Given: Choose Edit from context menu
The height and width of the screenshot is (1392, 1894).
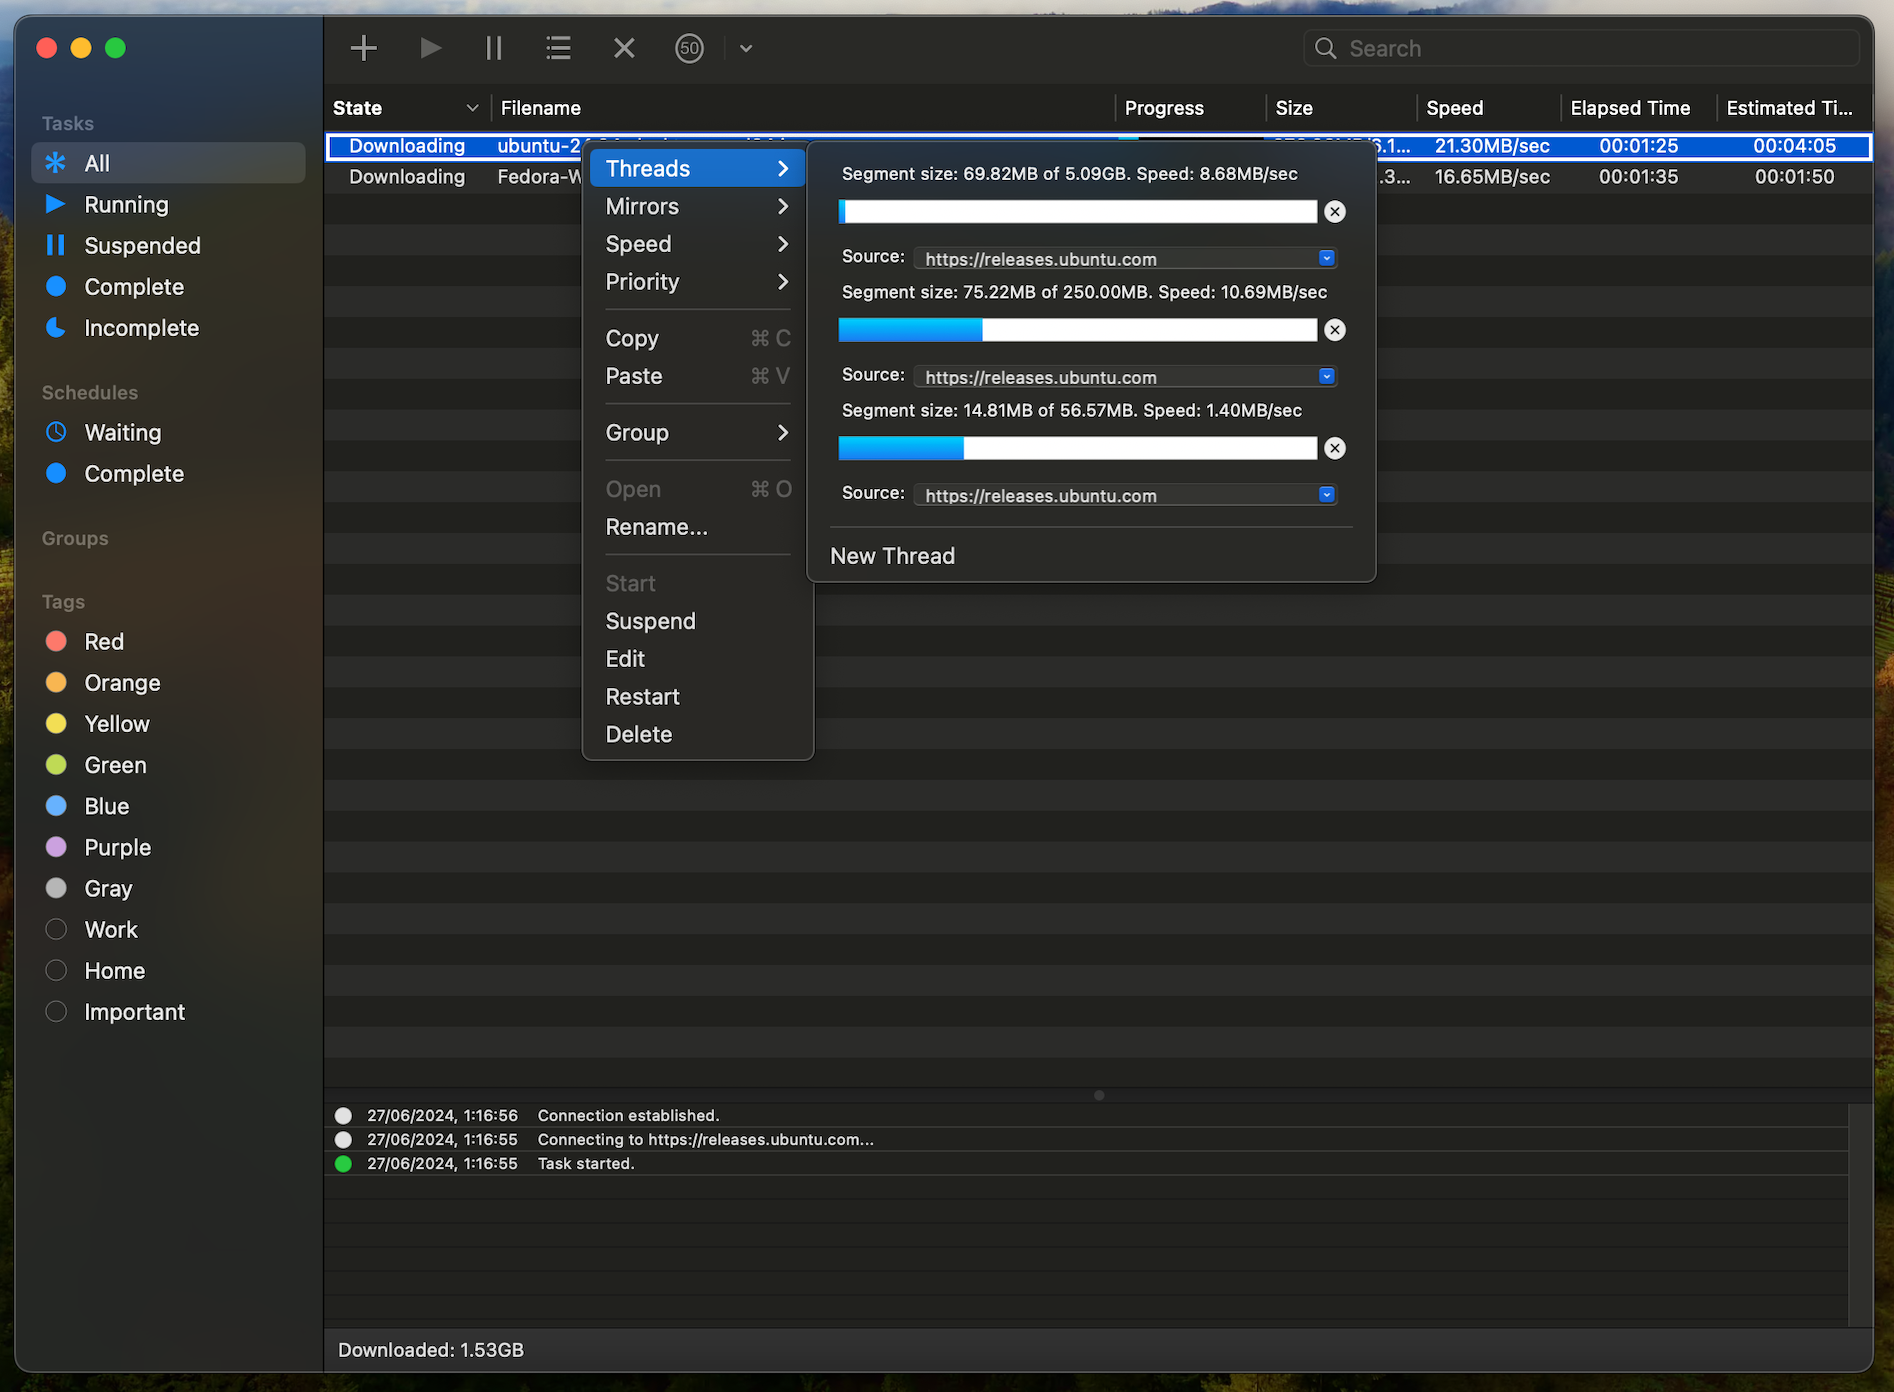Looking at the screenshot, I should coord(698,659).
